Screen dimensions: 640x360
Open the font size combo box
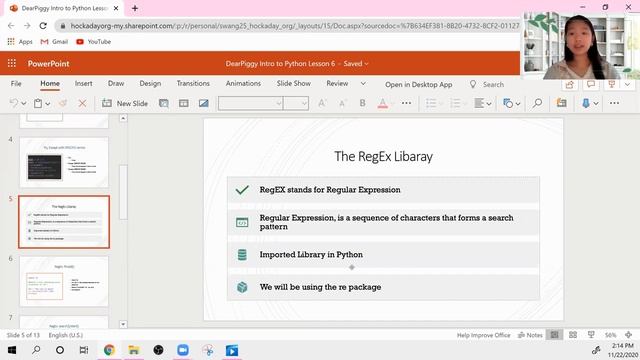point(296,103)
